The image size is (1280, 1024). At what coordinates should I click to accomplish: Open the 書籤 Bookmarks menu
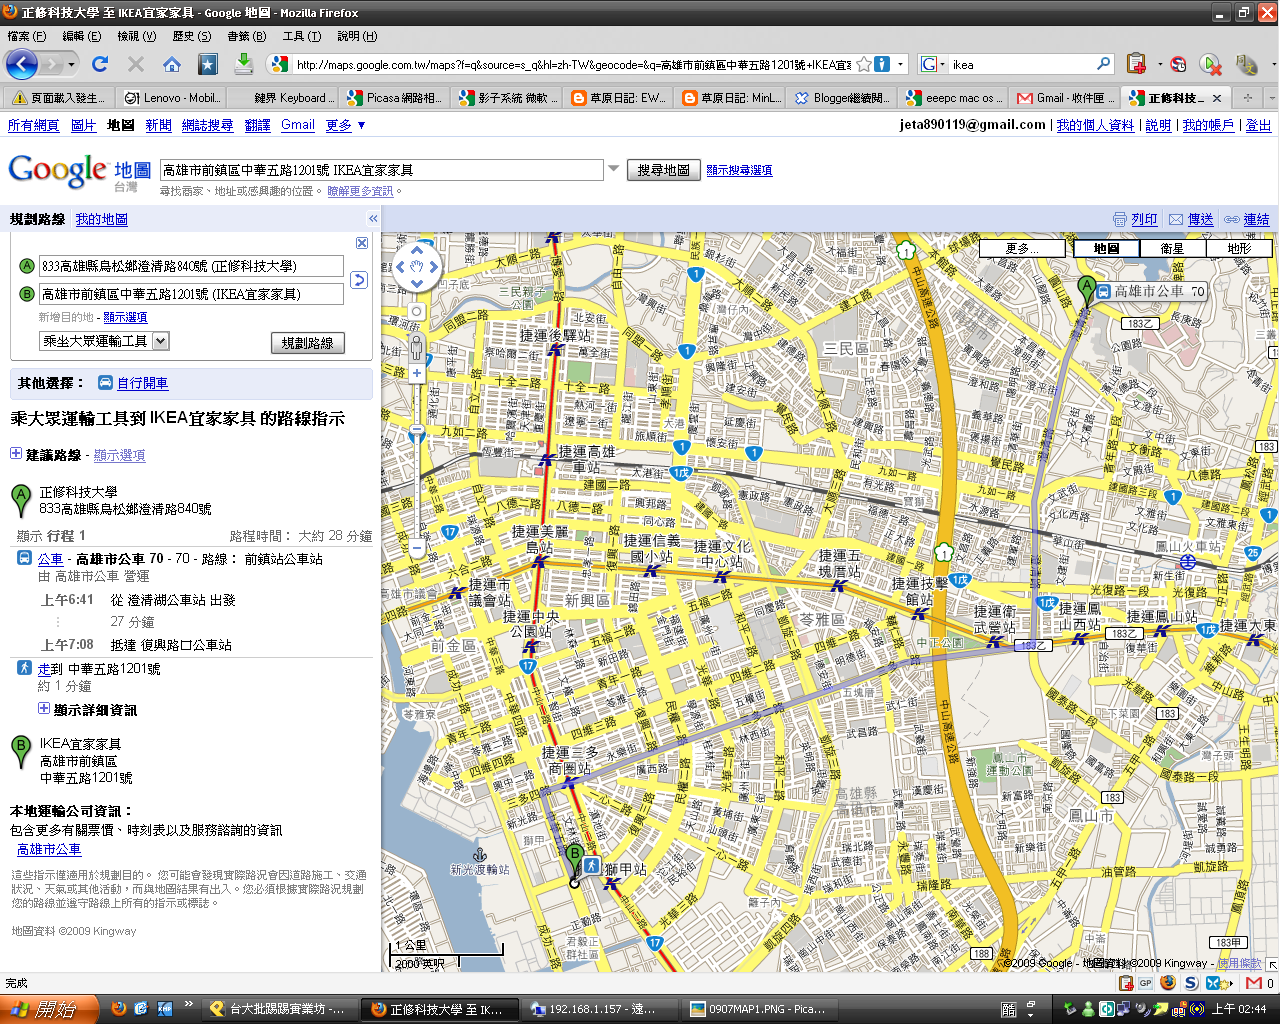246,36
